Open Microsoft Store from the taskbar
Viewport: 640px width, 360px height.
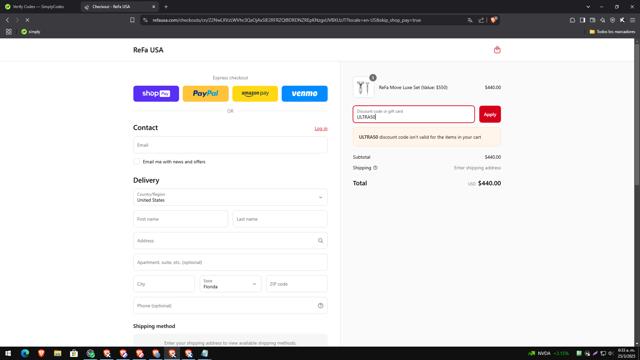pos(74,353)
